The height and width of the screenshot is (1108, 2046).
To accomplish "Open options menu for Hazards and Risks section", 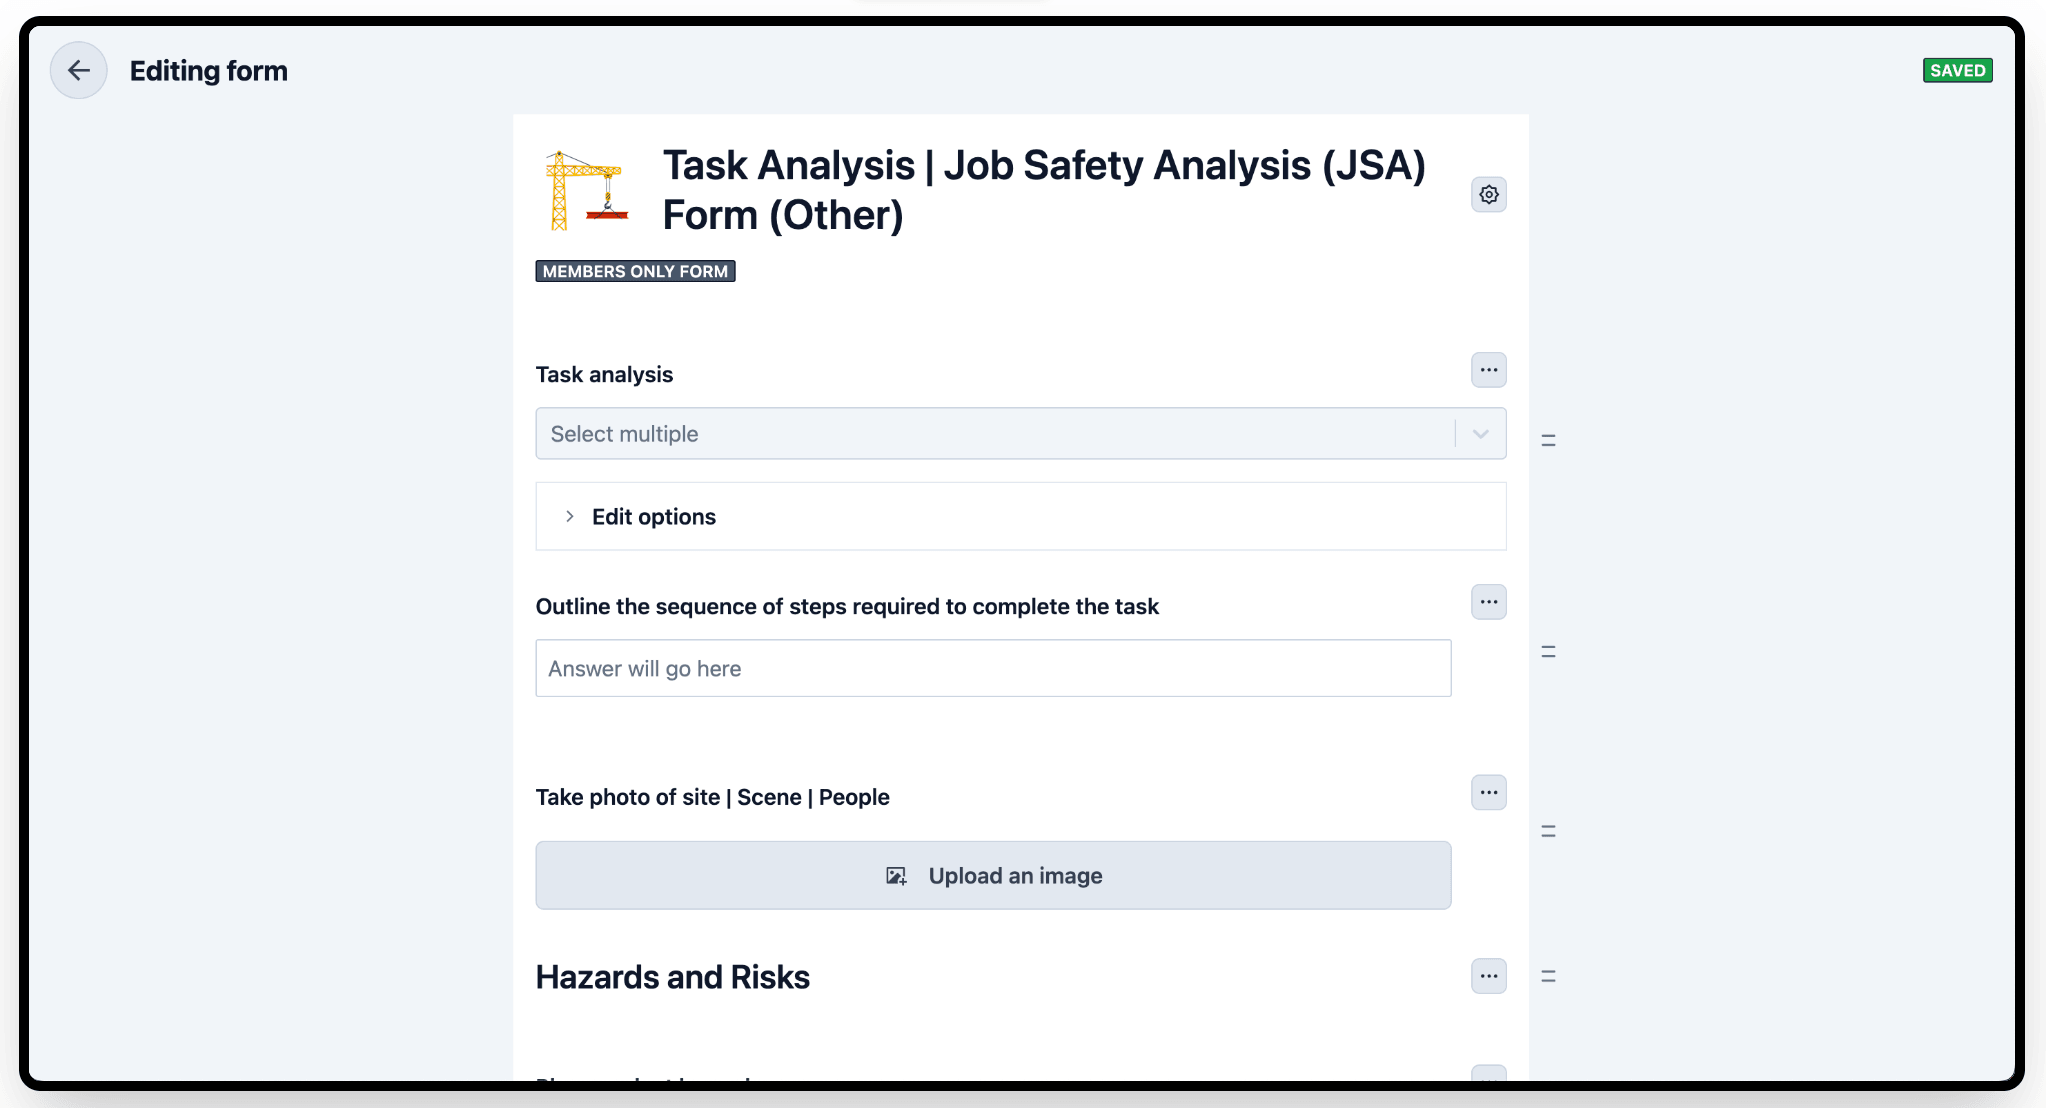I will tap(1489, 976).
